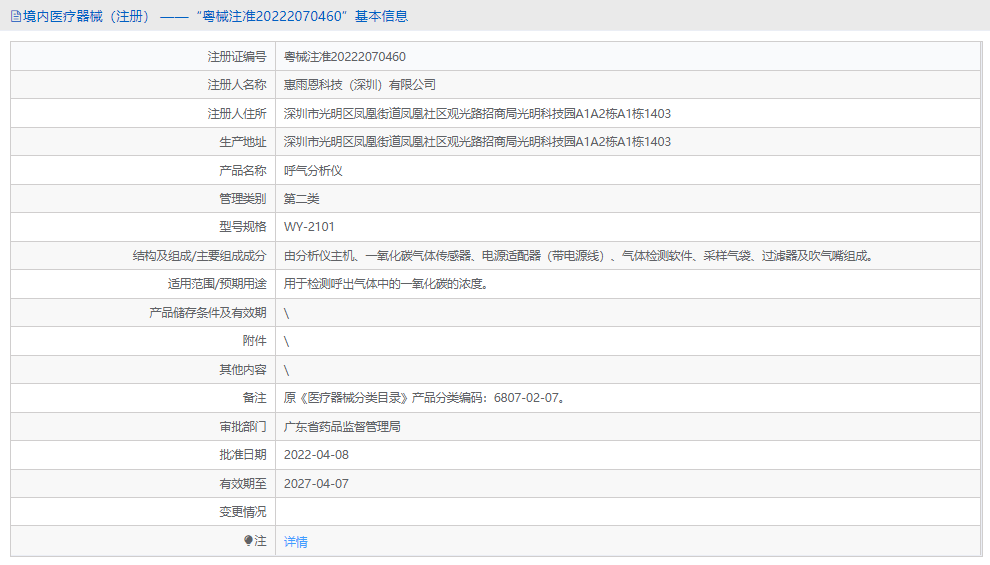Select the address value in 注册人住所 row
The image size is (990, 565).
(x=477, y=114)
